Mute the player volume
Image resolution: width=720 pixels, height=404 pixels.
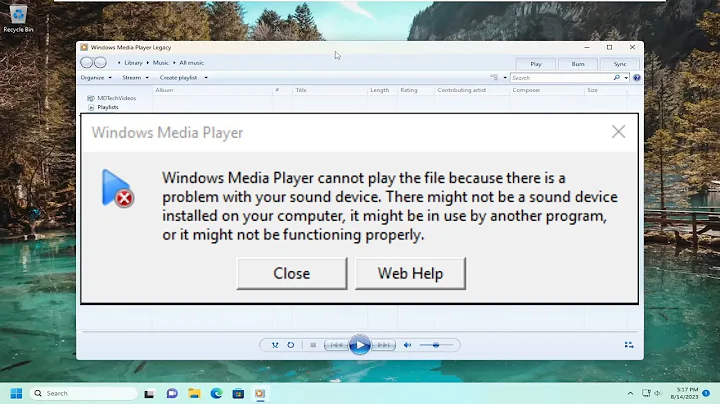[407, 345]
